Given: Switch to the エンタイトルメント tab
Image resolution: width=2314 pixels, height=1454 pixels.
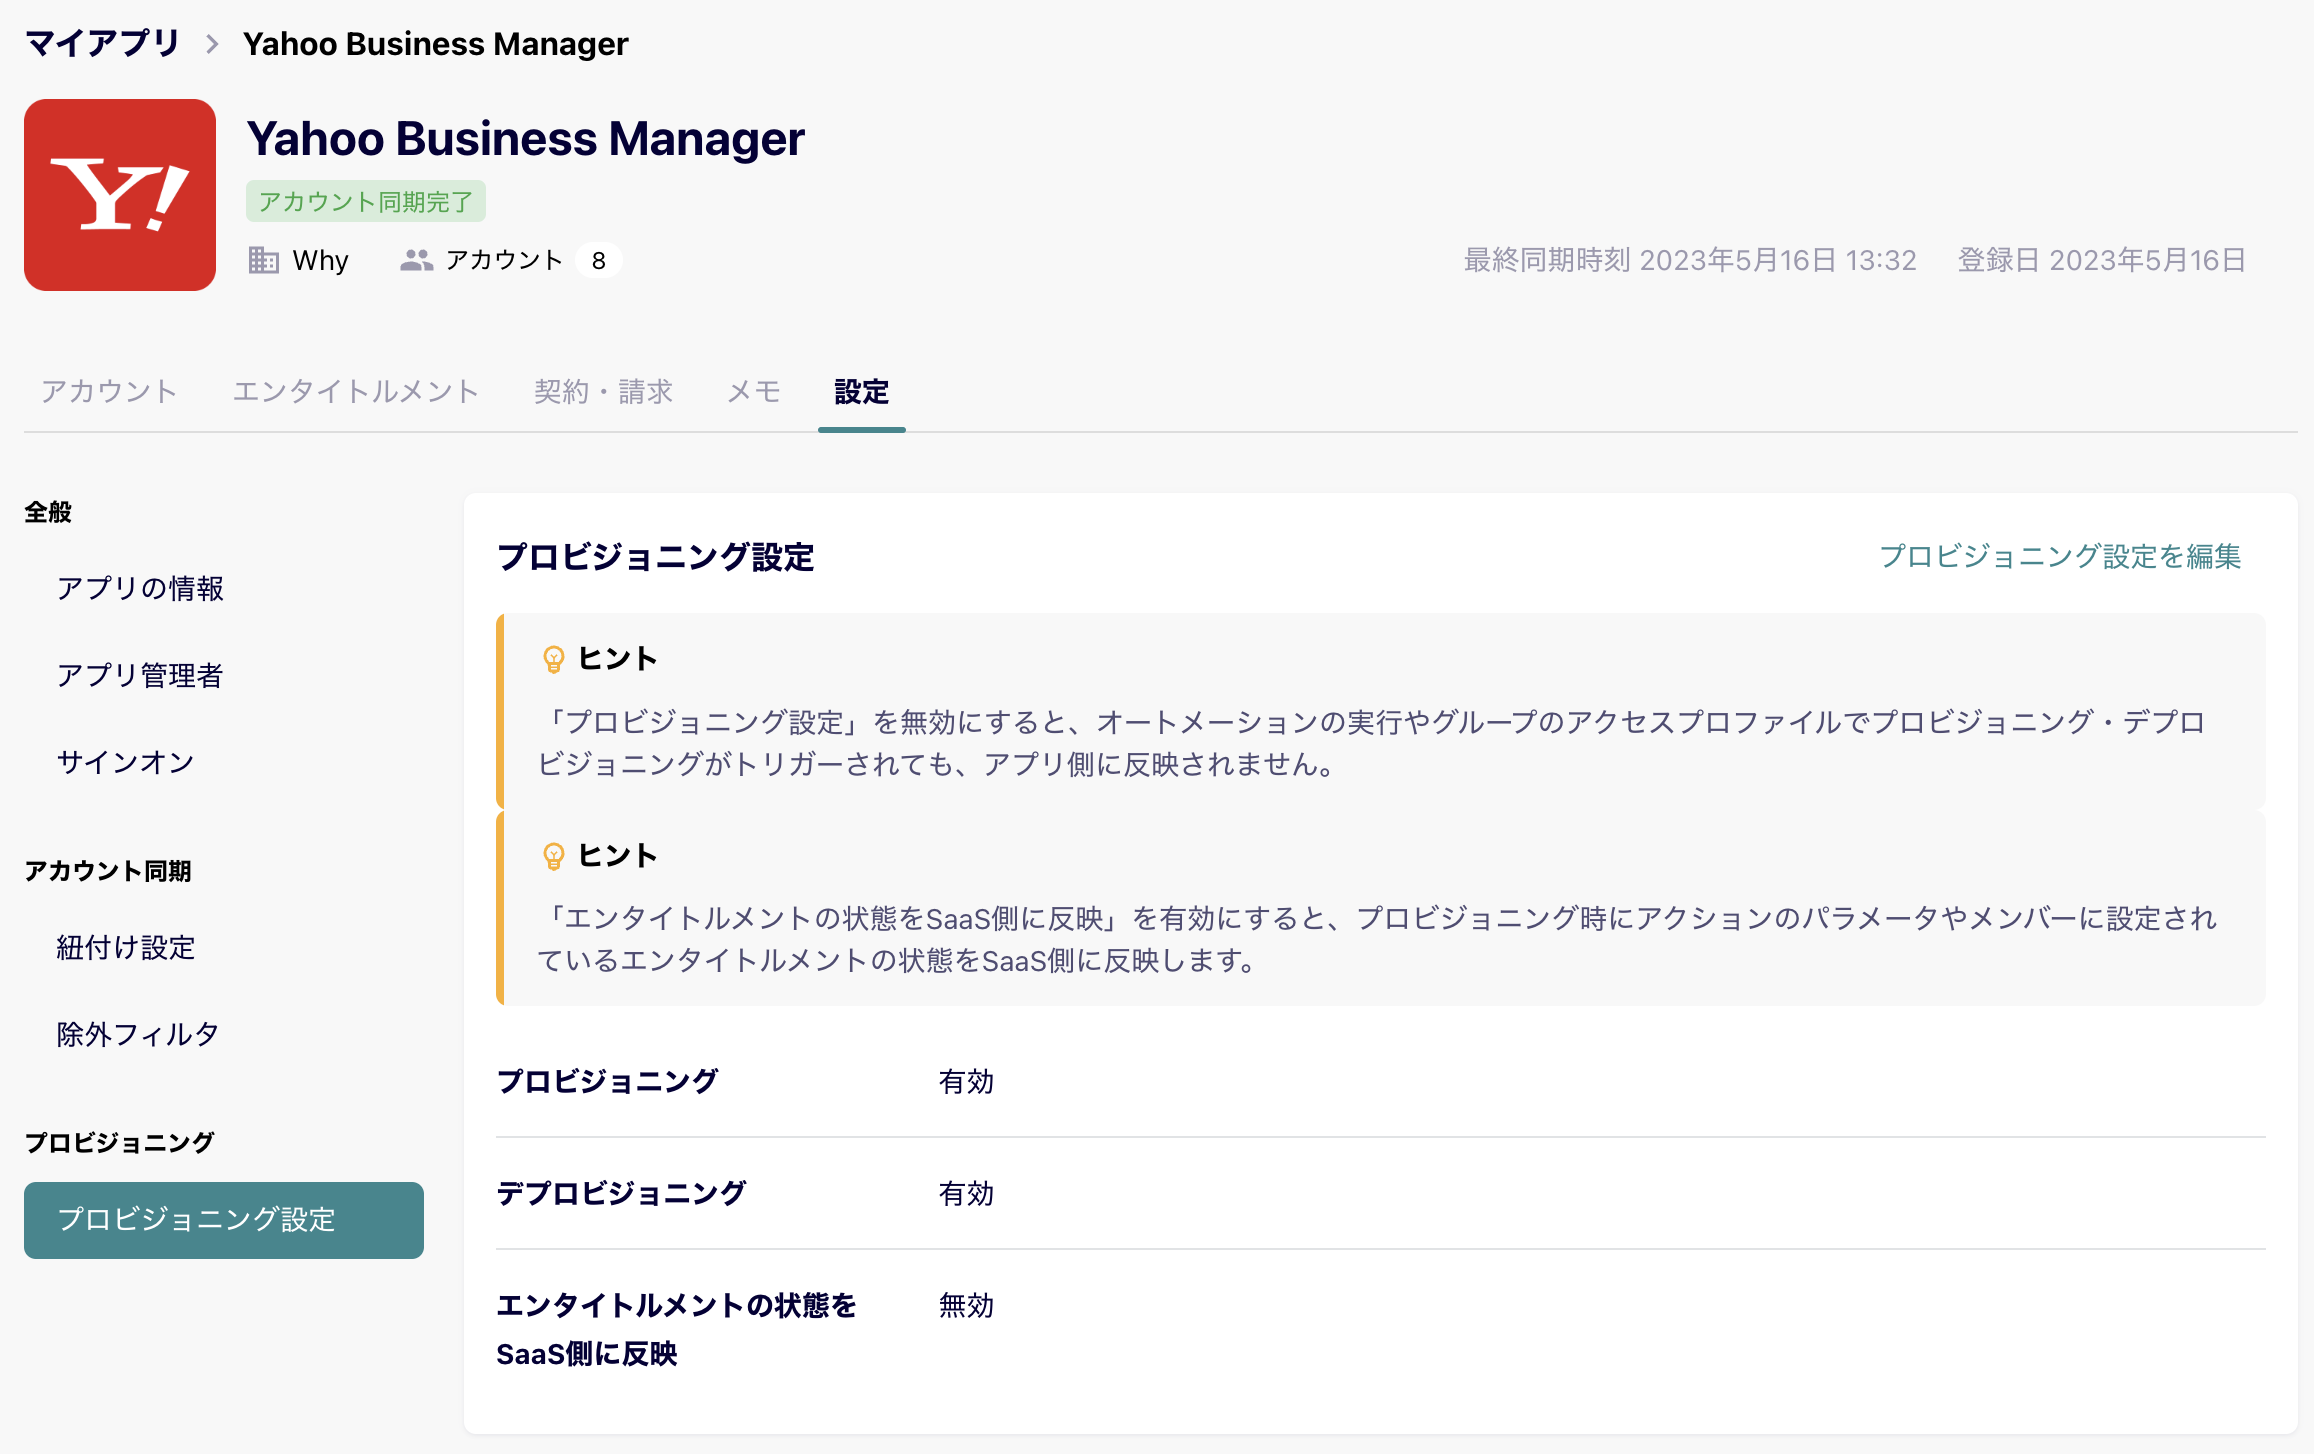Looking at the screenshot, I should (x=355, y=391).
